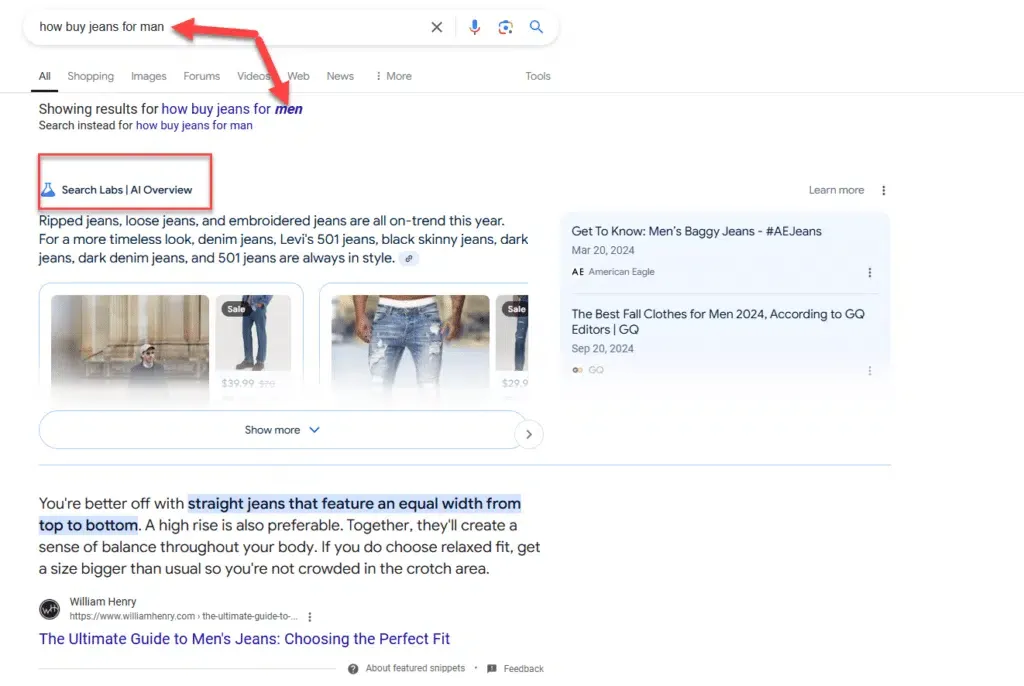
Task: Open search Tools options
Action: (x=537, y=76)
